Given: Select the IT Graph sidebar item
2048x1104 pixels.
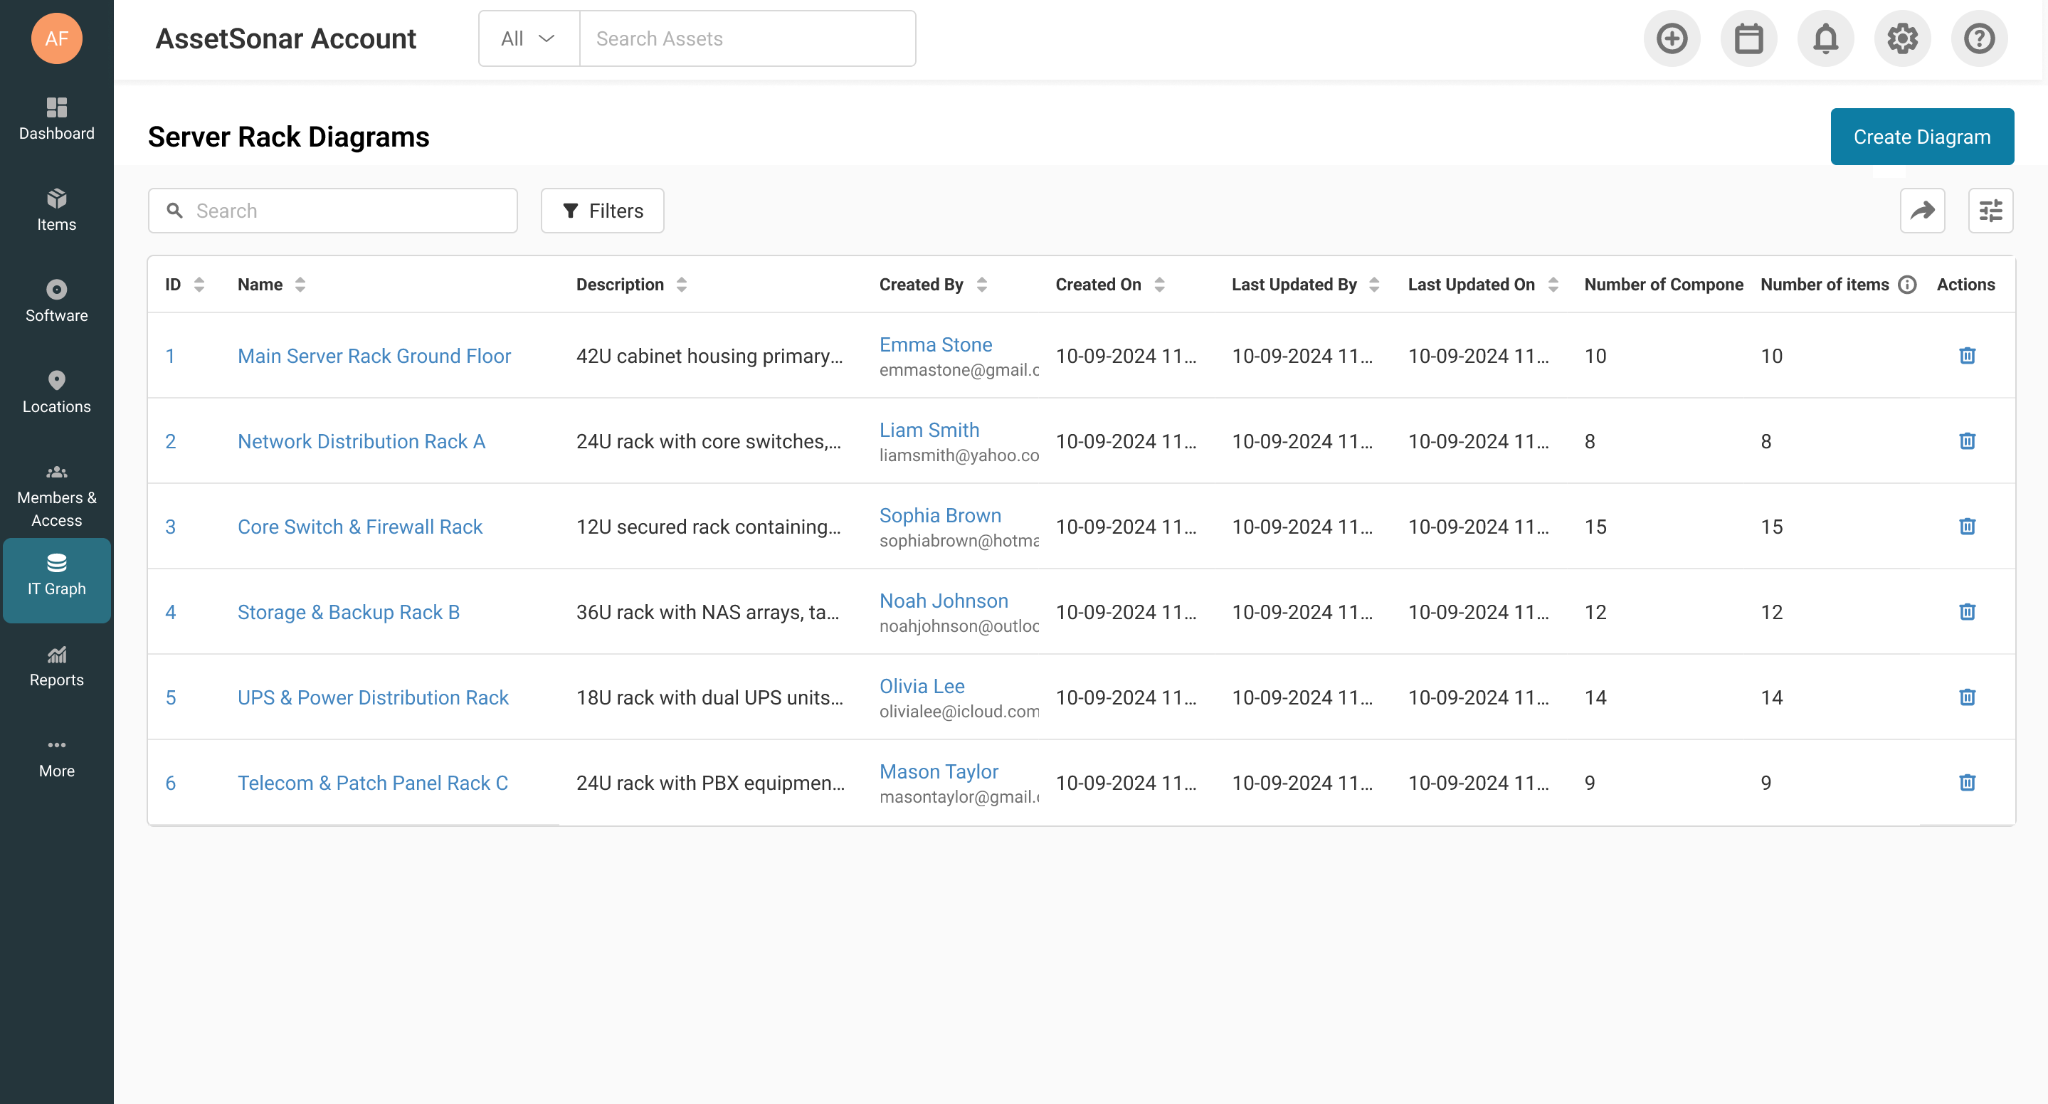Looking at the screenshot, I should tap(57, 580).
